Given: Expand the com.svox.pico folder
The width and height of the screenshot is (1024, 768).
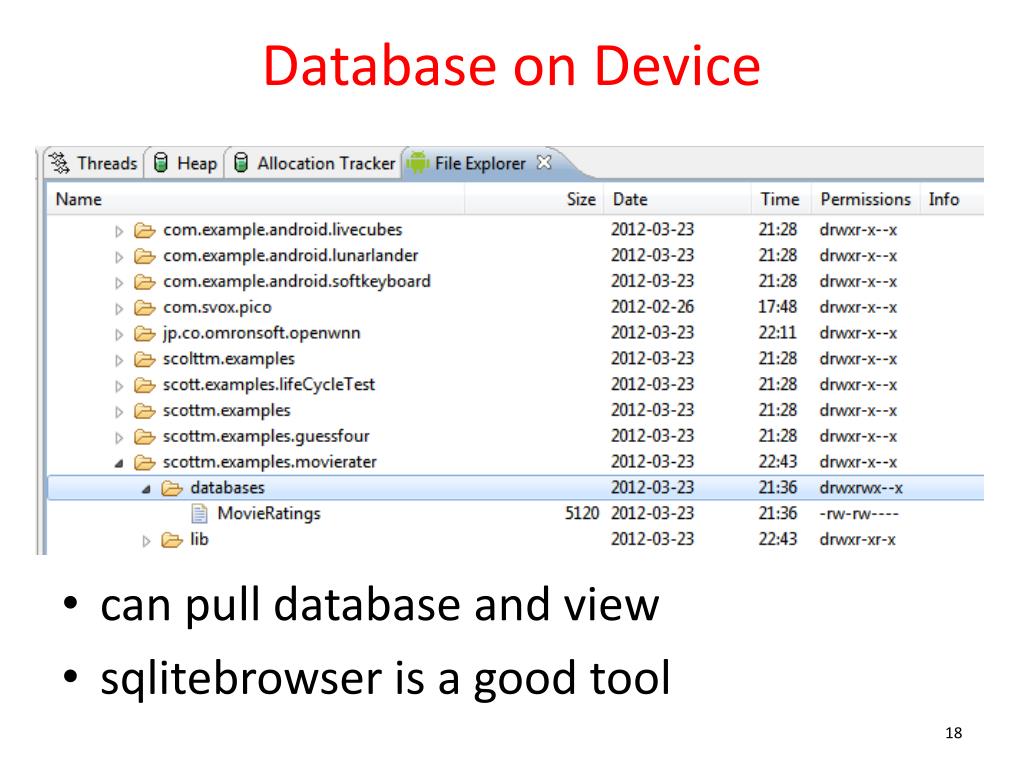Looking at the screenshot, I should pos(119,308).
